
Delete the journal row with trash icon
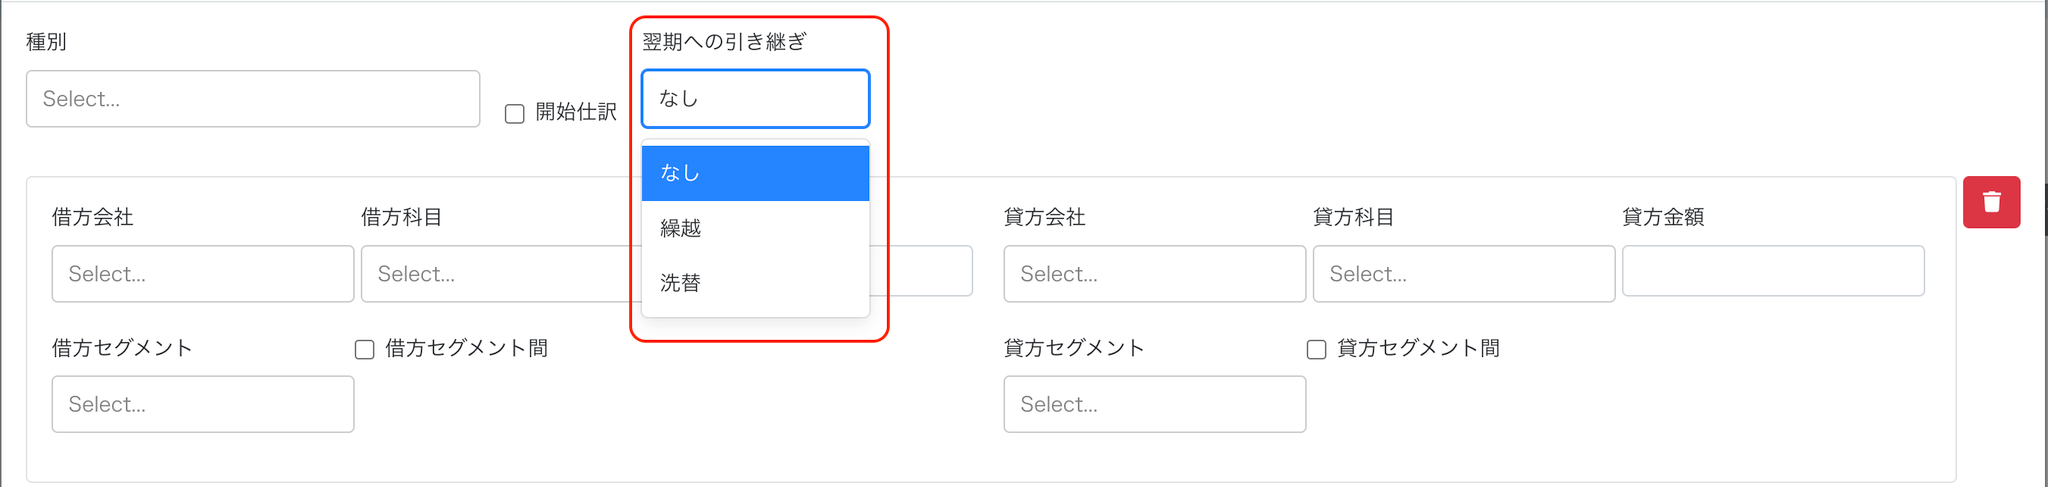tap(1991, 202)
